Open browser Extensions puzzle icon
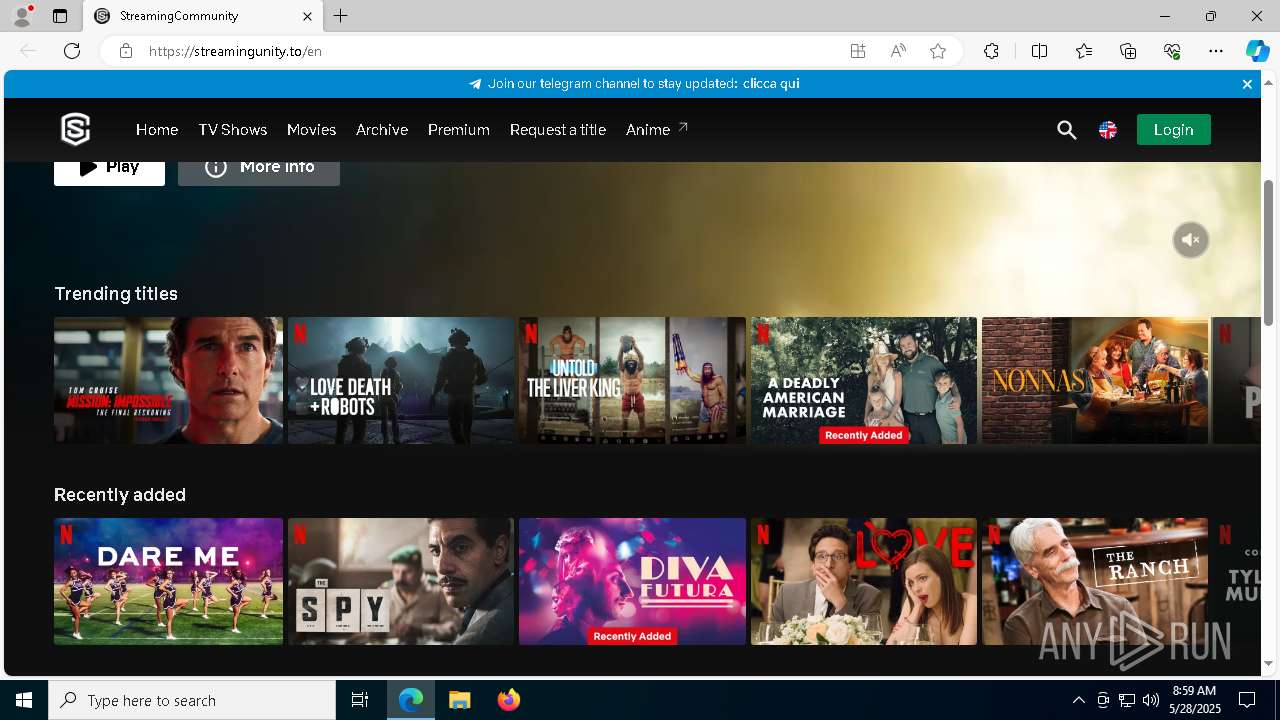 (x=991, y=51)
